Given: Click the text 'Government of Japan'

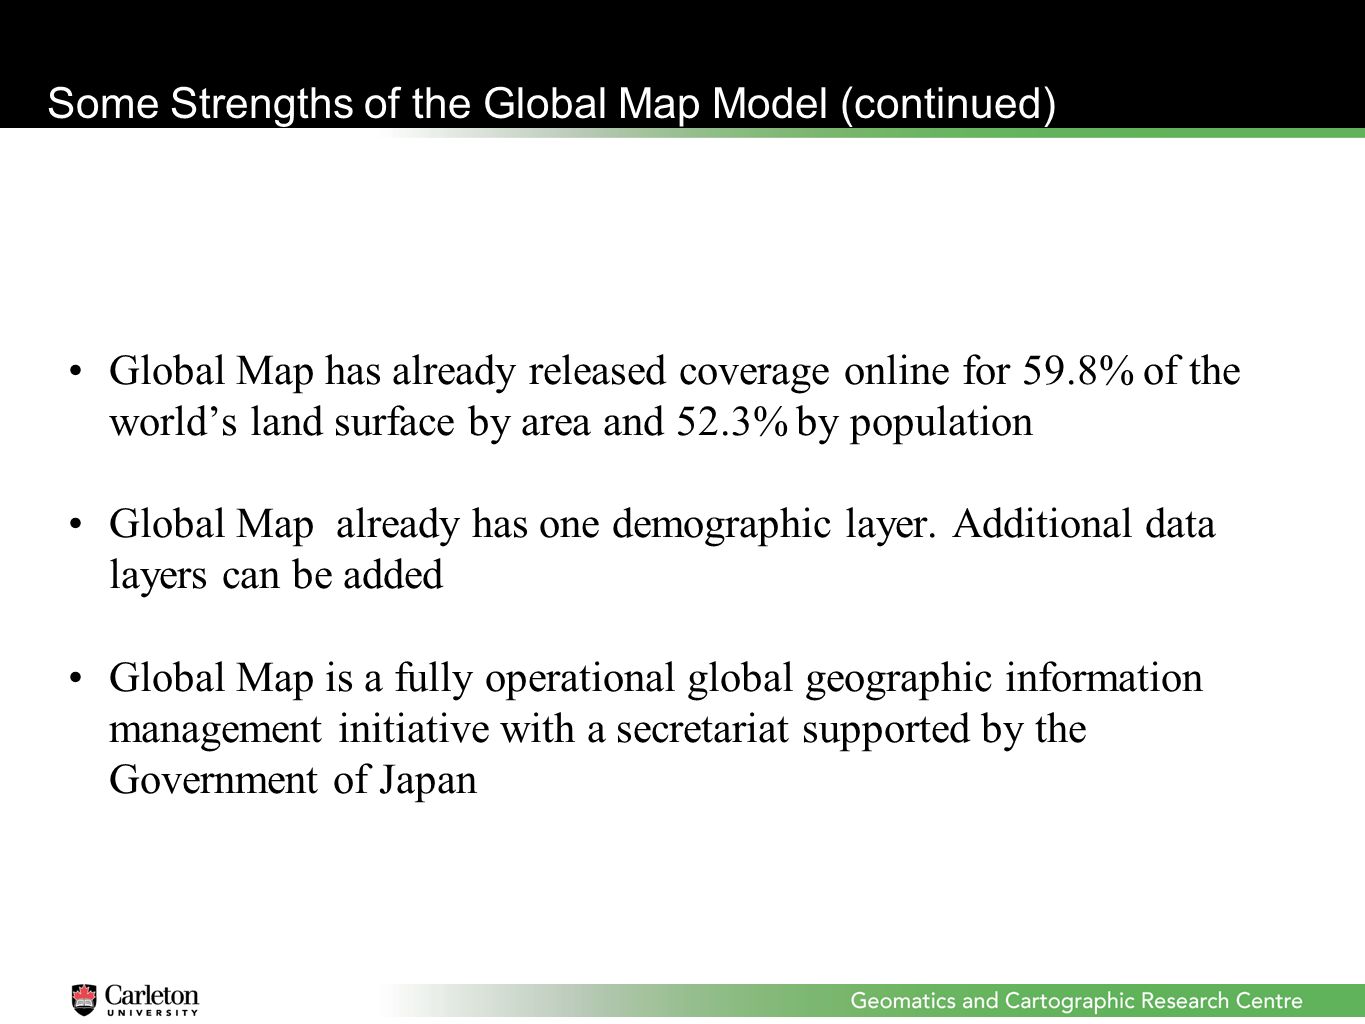Looking at the screenshot, I should (293, 780).
